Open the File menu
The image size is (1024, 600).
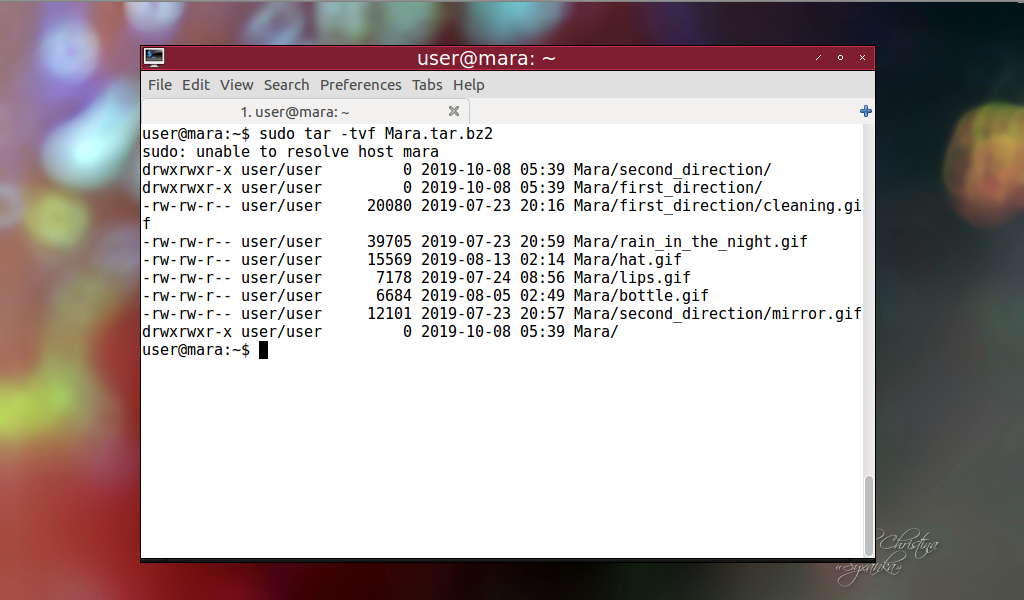click(160, 85)
